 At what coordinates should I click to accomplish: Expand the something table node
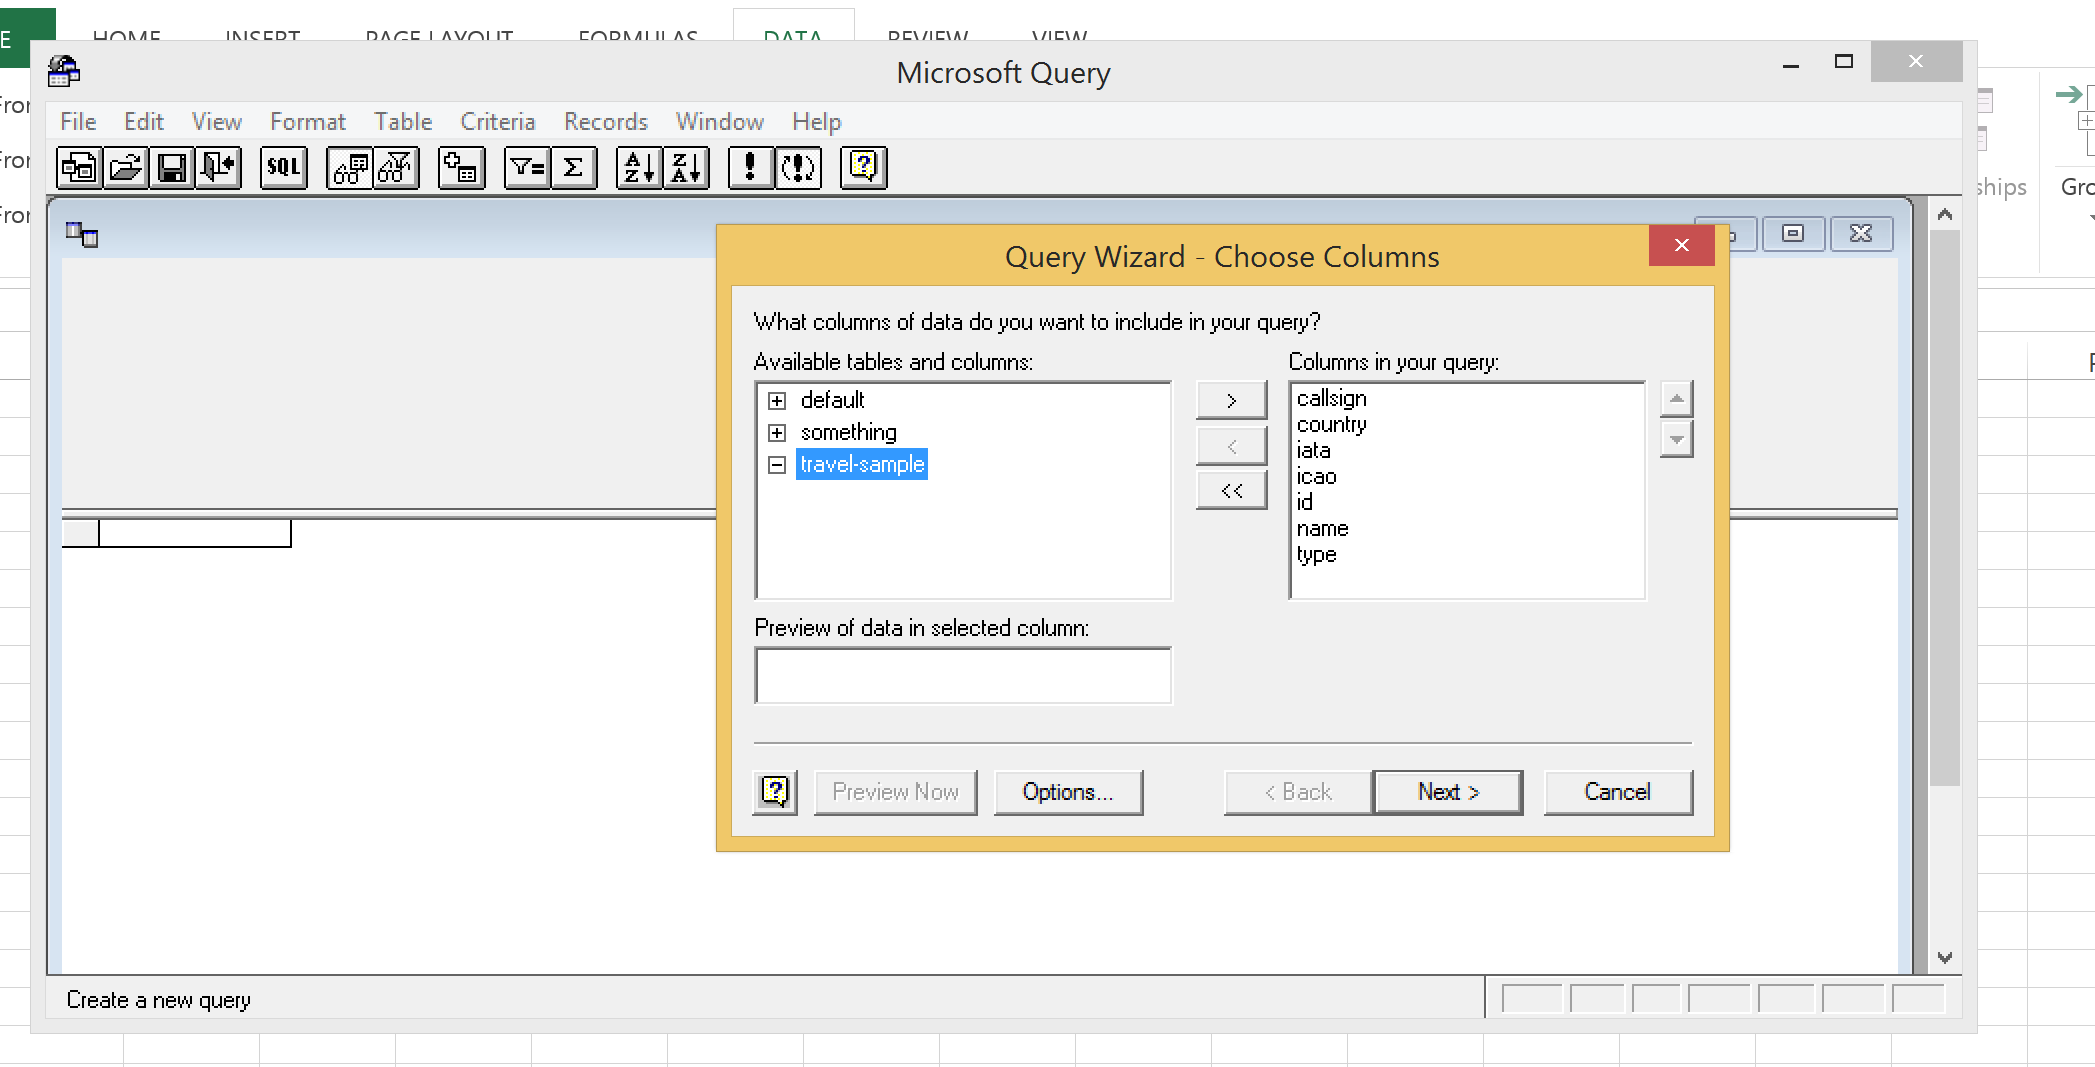pos(777,433)
